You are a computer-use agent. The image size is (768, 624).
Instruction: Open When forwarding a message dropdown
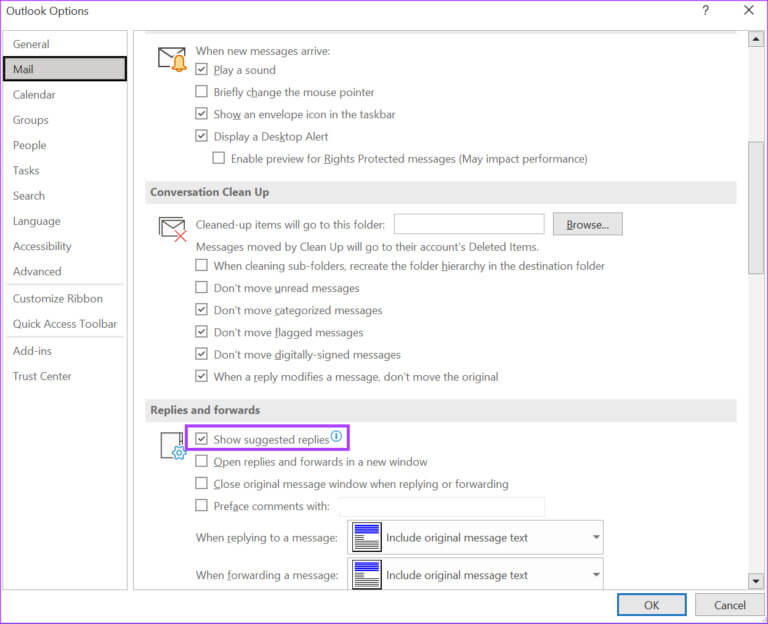coord(475,574)
